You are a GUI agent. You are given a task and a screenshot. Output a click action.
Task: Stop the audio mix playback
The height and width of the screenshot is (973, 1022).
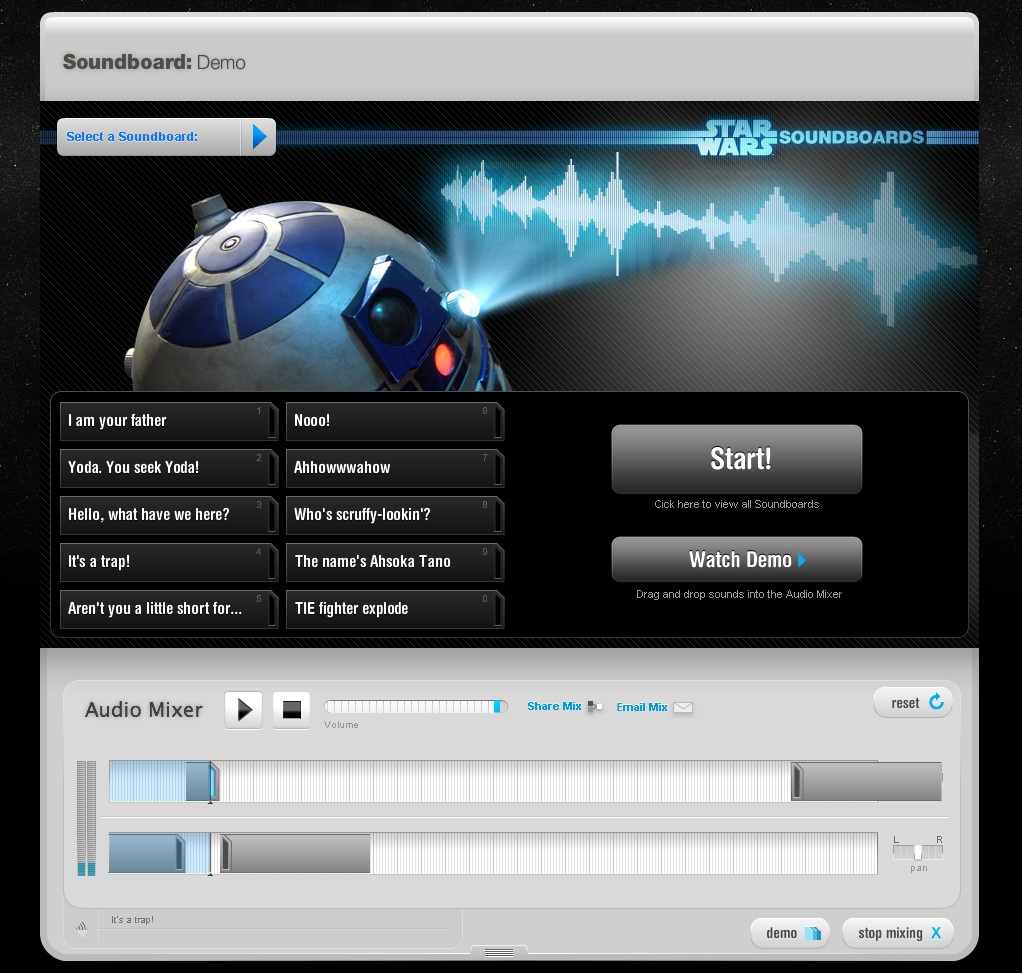(x=291, y=710)
